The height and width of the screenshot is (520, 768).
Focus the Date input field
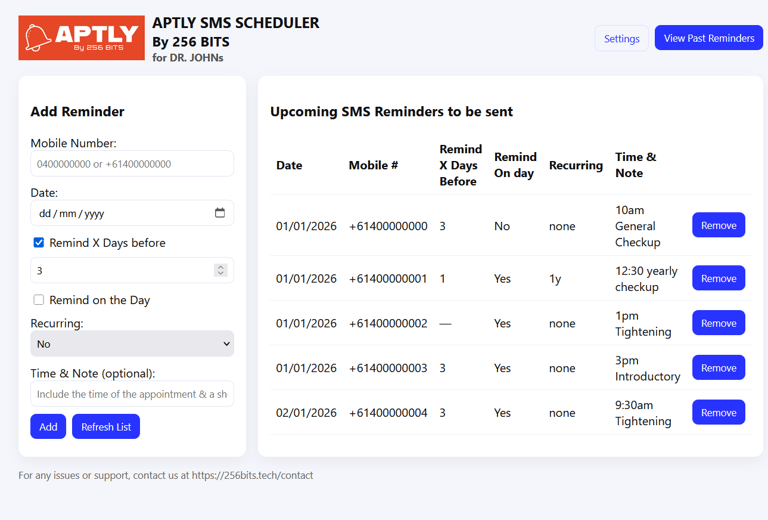click(120, 213)
